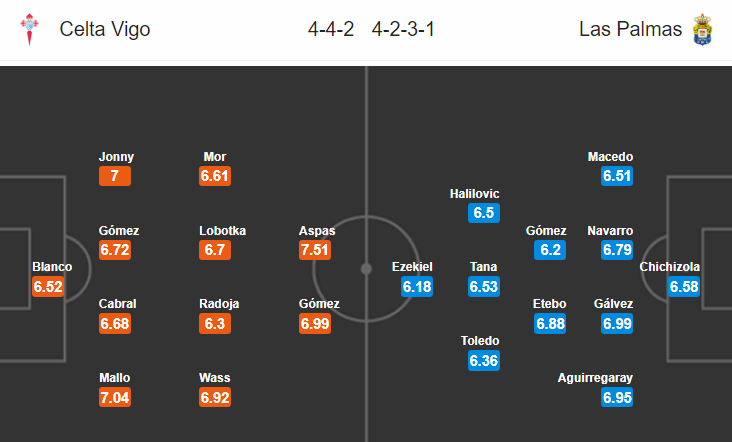The height and width of the screenshot is (442, 732).
Task: Click the 4-2-3-1 formation label
Action: (403, 29)
